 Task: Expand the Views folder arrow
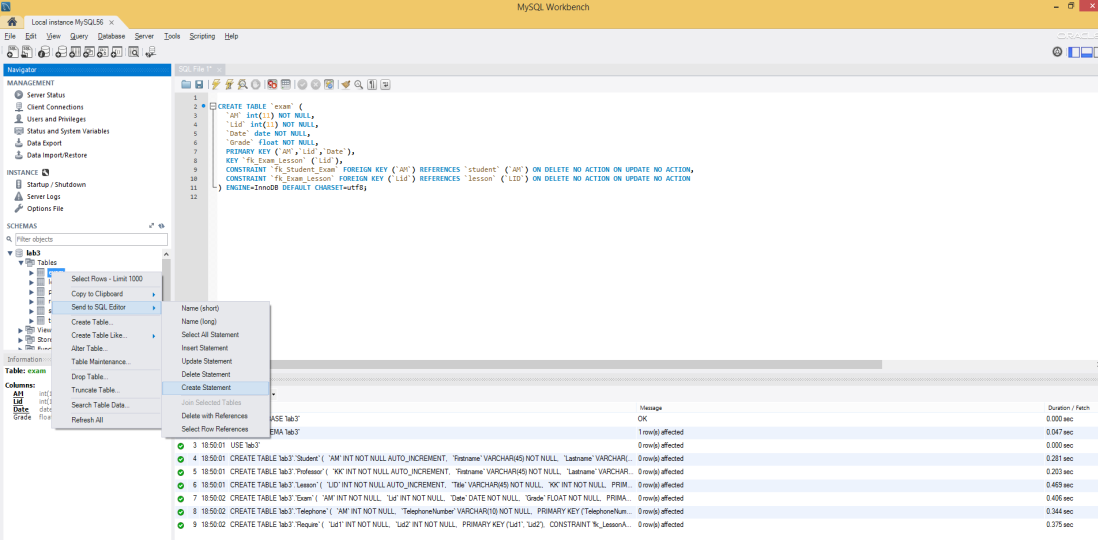21,330
